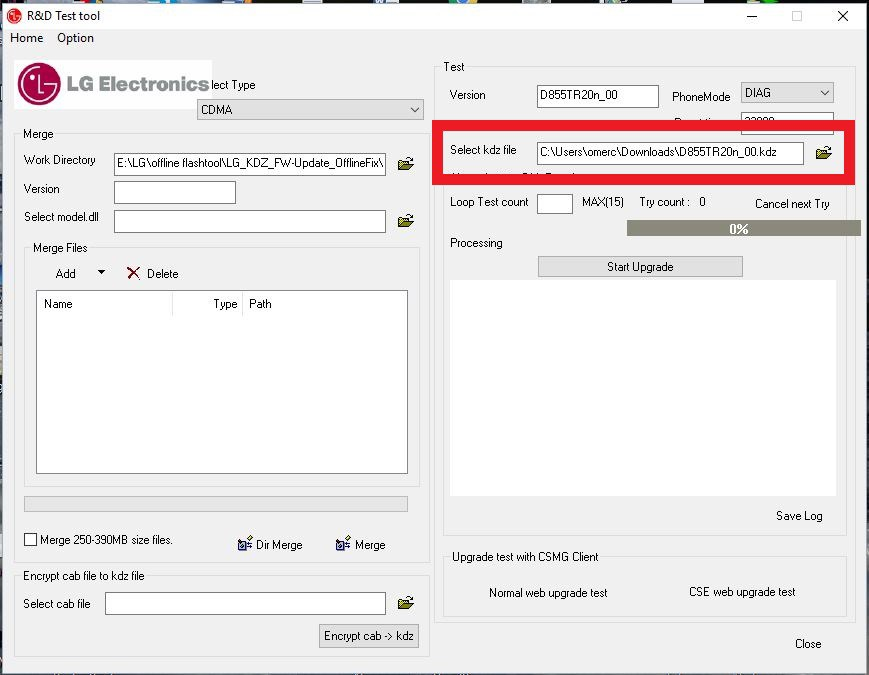Start Normal web upgrade test
The height and width of the screenshot is (675, 869).
tap(548, 593)
